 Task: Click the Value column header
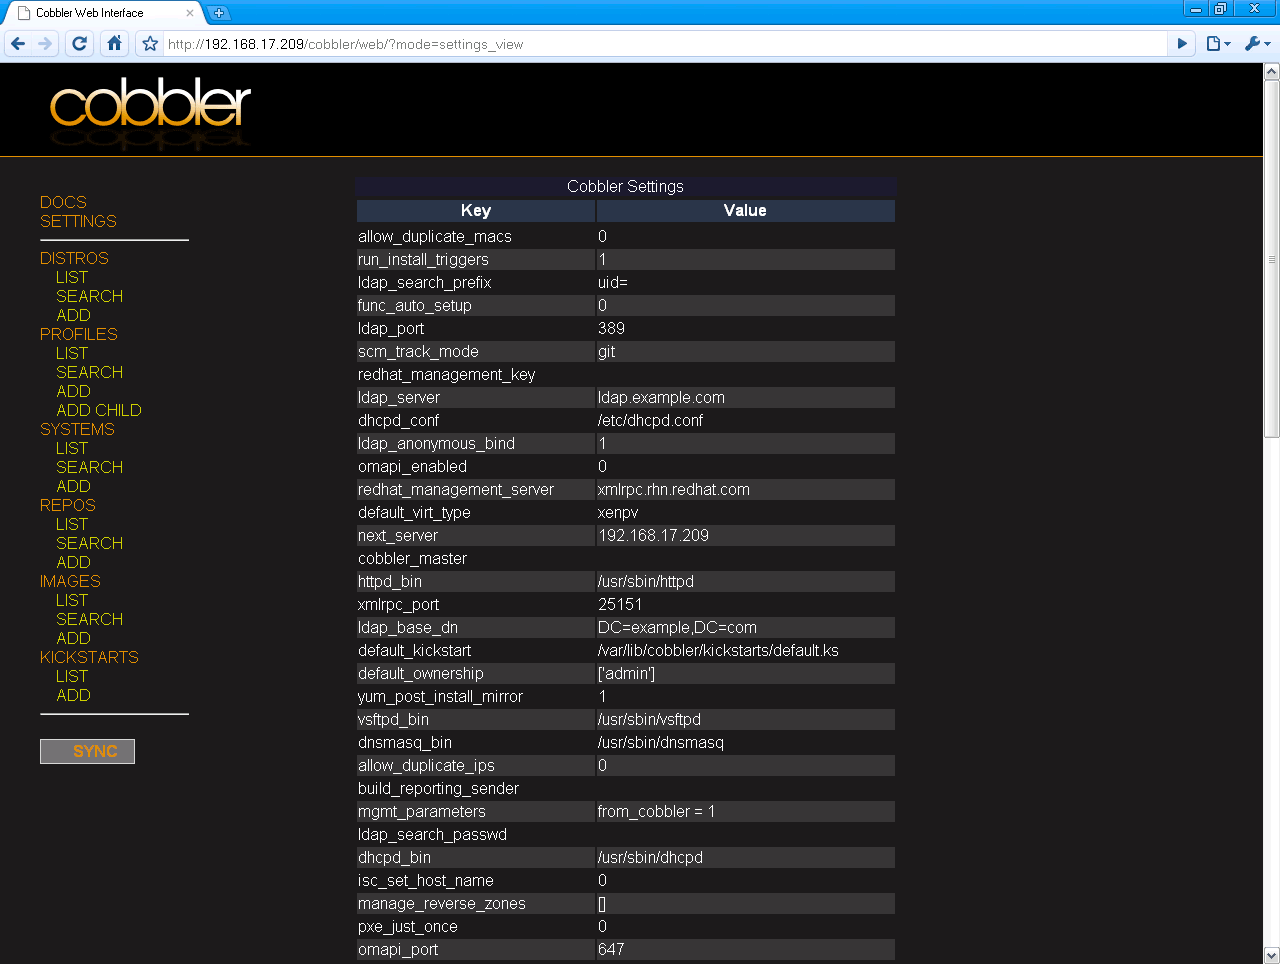point(745,210)
